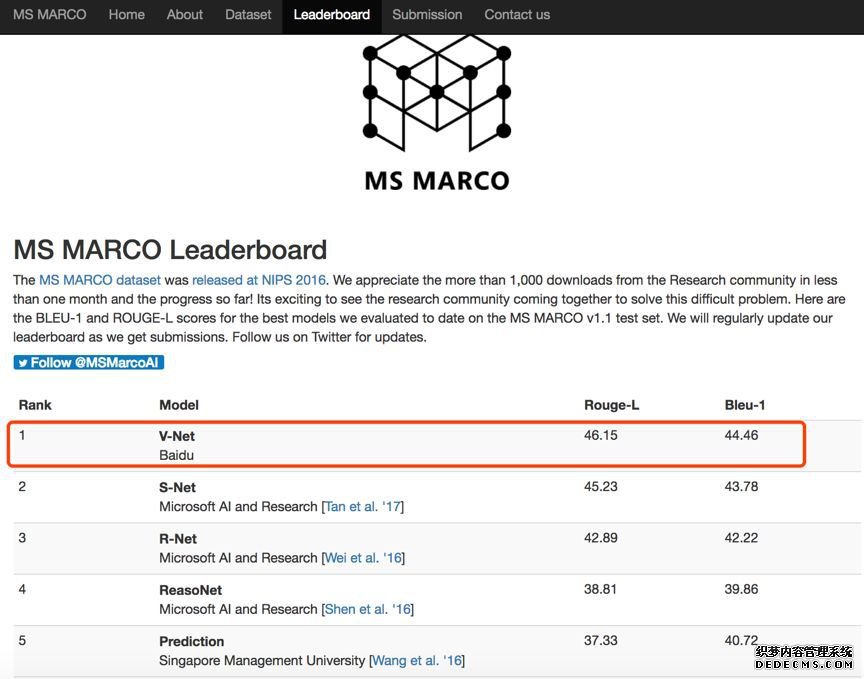Go to the About page
Image resolution: width=864 pixels, height=679 pixels.
[185, 14]
